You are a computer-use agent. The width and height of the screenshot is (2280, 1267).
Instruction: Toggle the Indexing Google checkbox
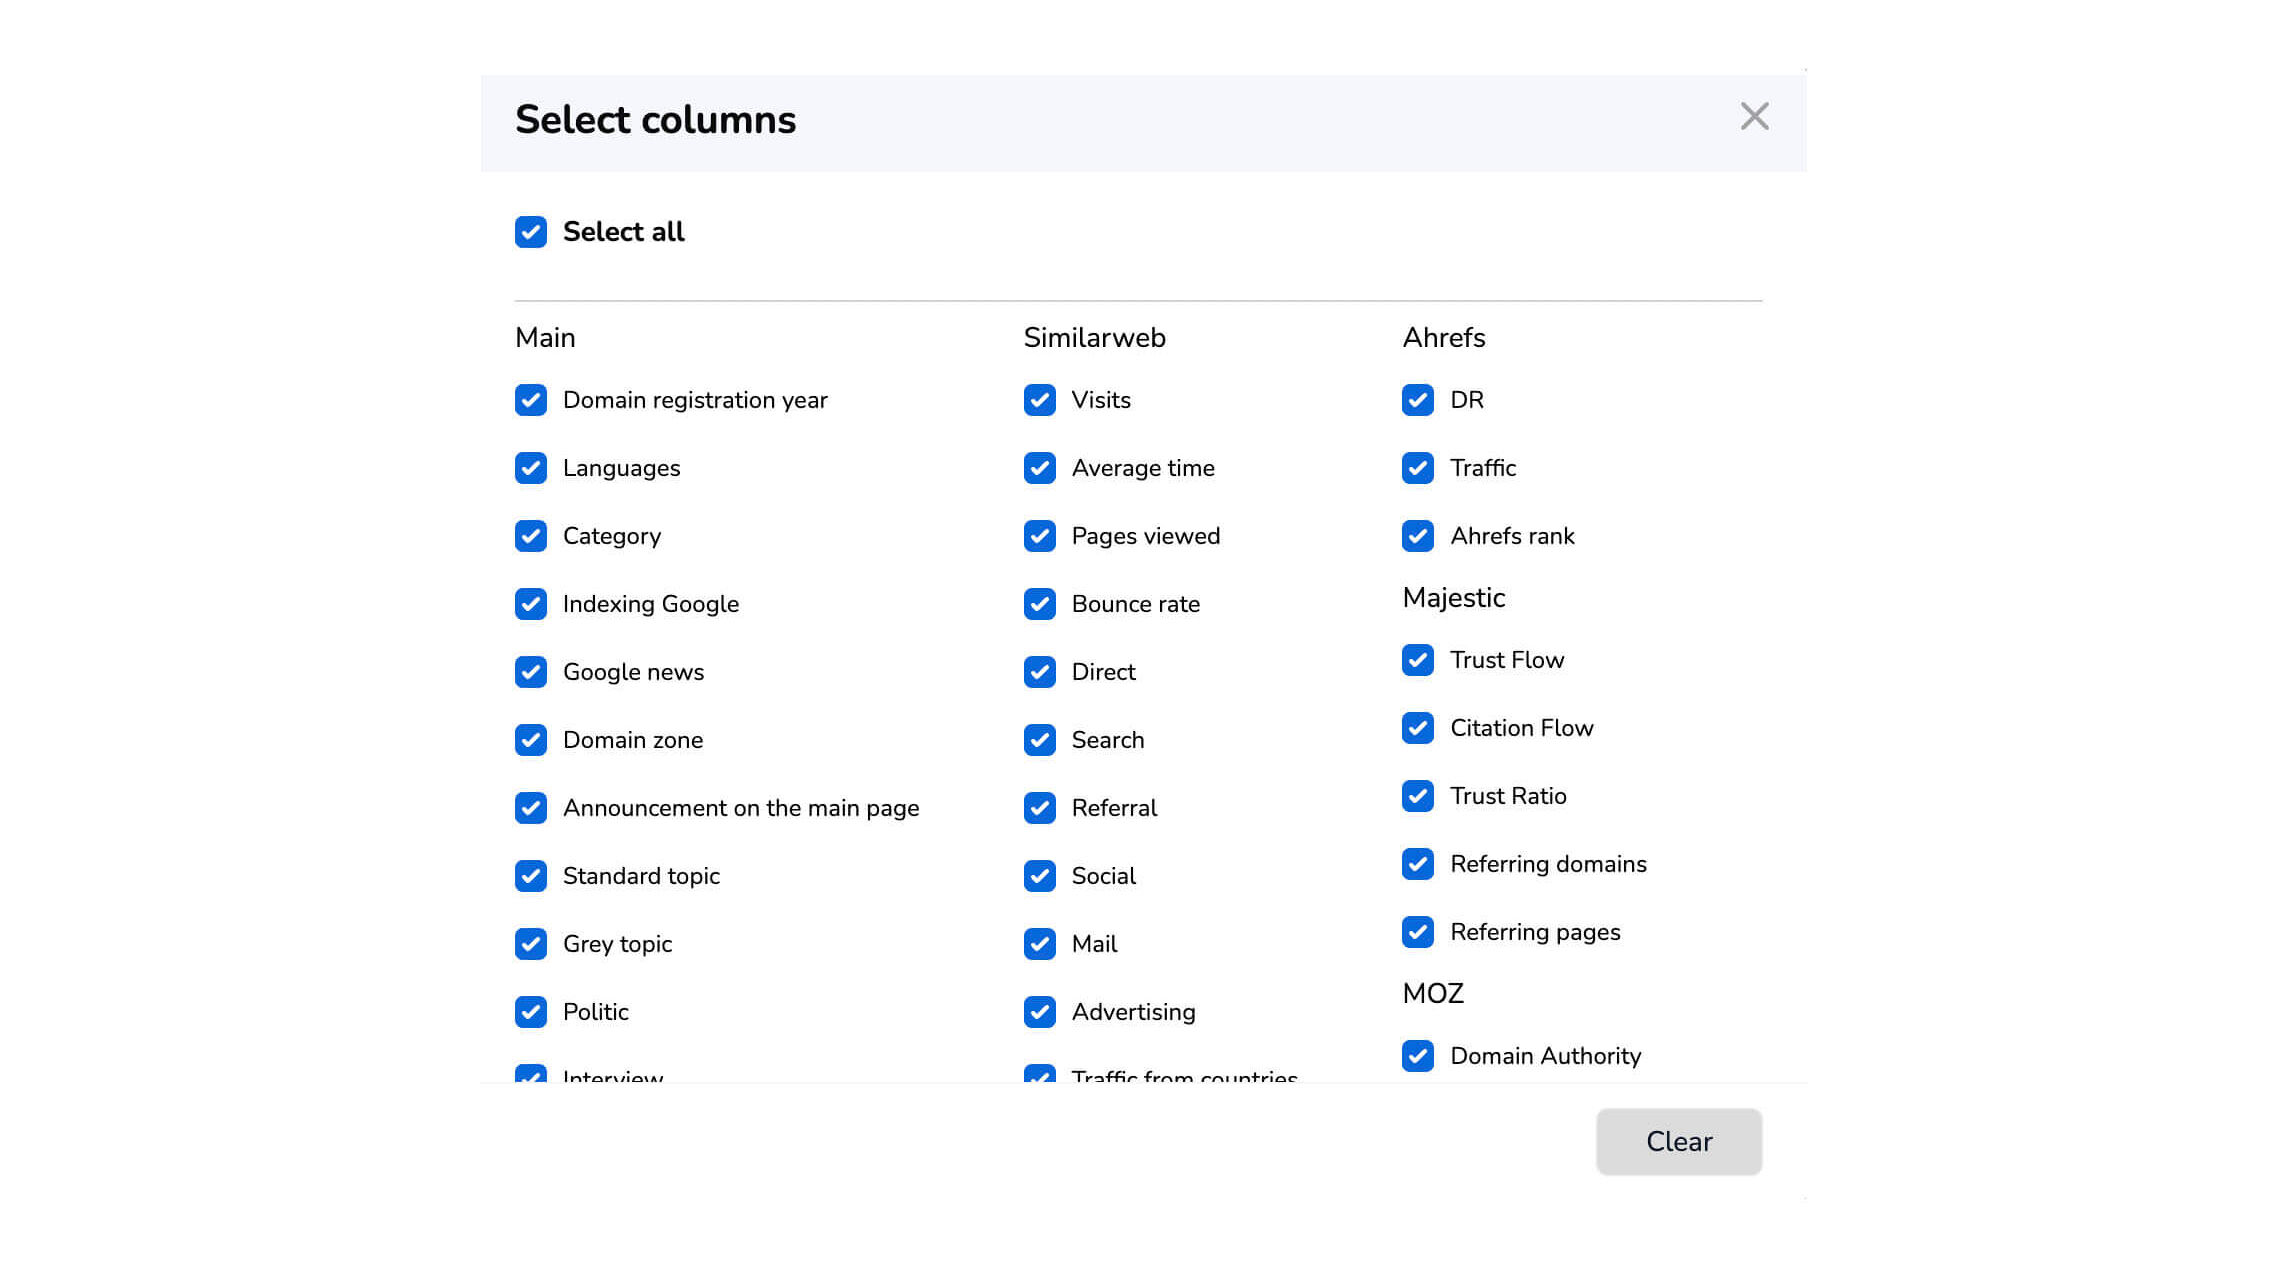click(531, 604)
